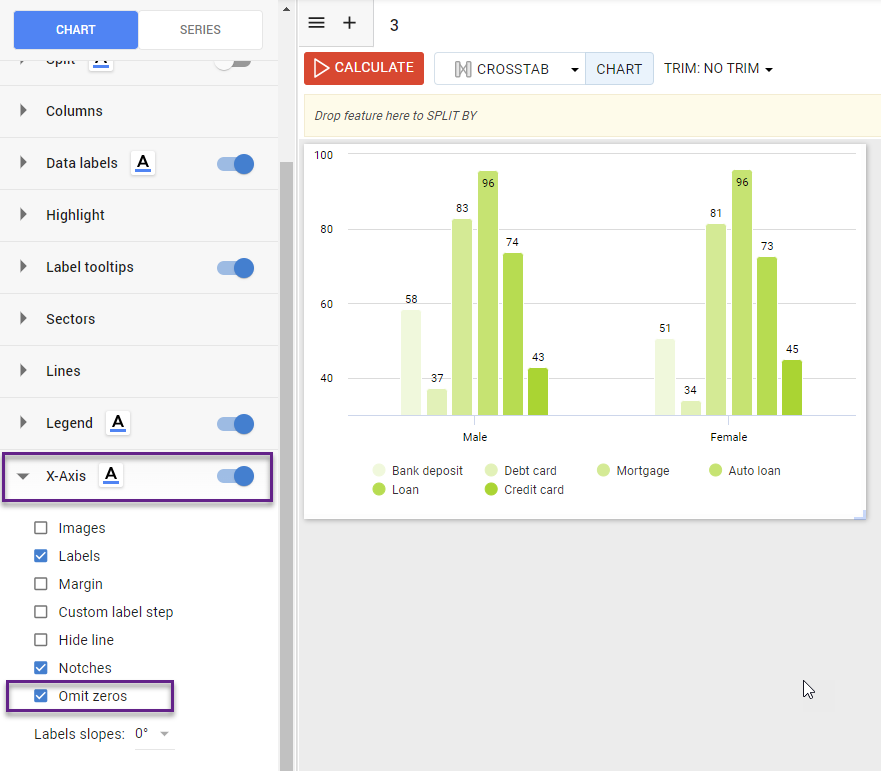The height and width of the screenshot is (771, 881).
Task: Click the Credit card legend dot
Action: click(491, 490)
